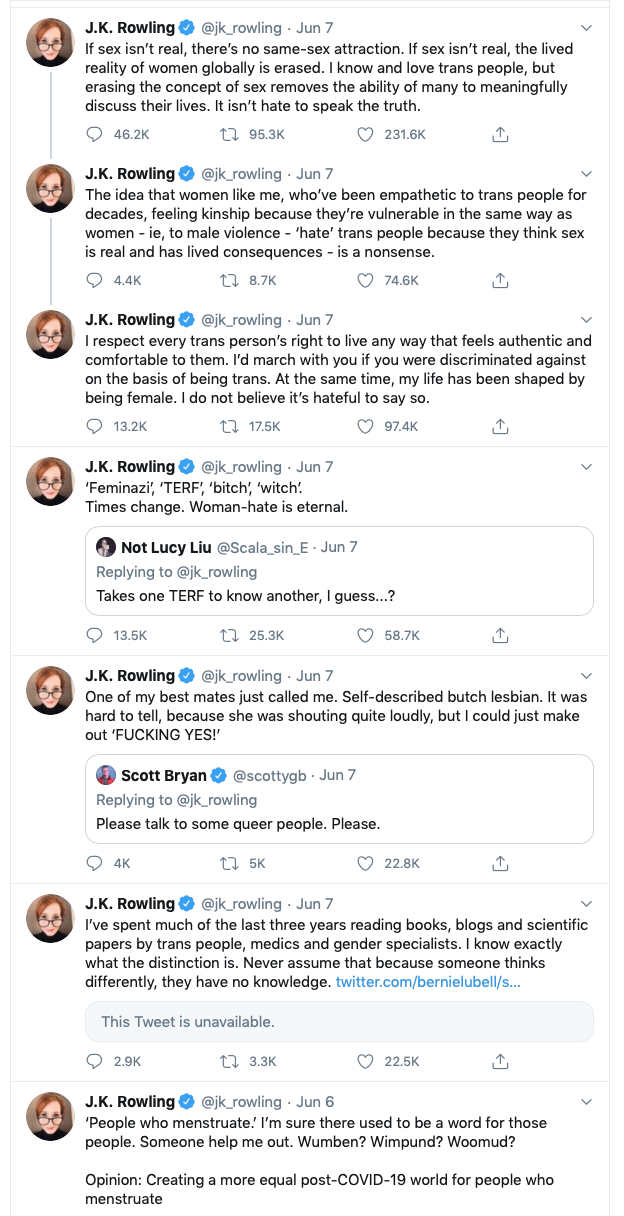This screenshot has width=624, height=1216.
Task: Open the twitter.com/bernielubell link
Action: (427, 982)
